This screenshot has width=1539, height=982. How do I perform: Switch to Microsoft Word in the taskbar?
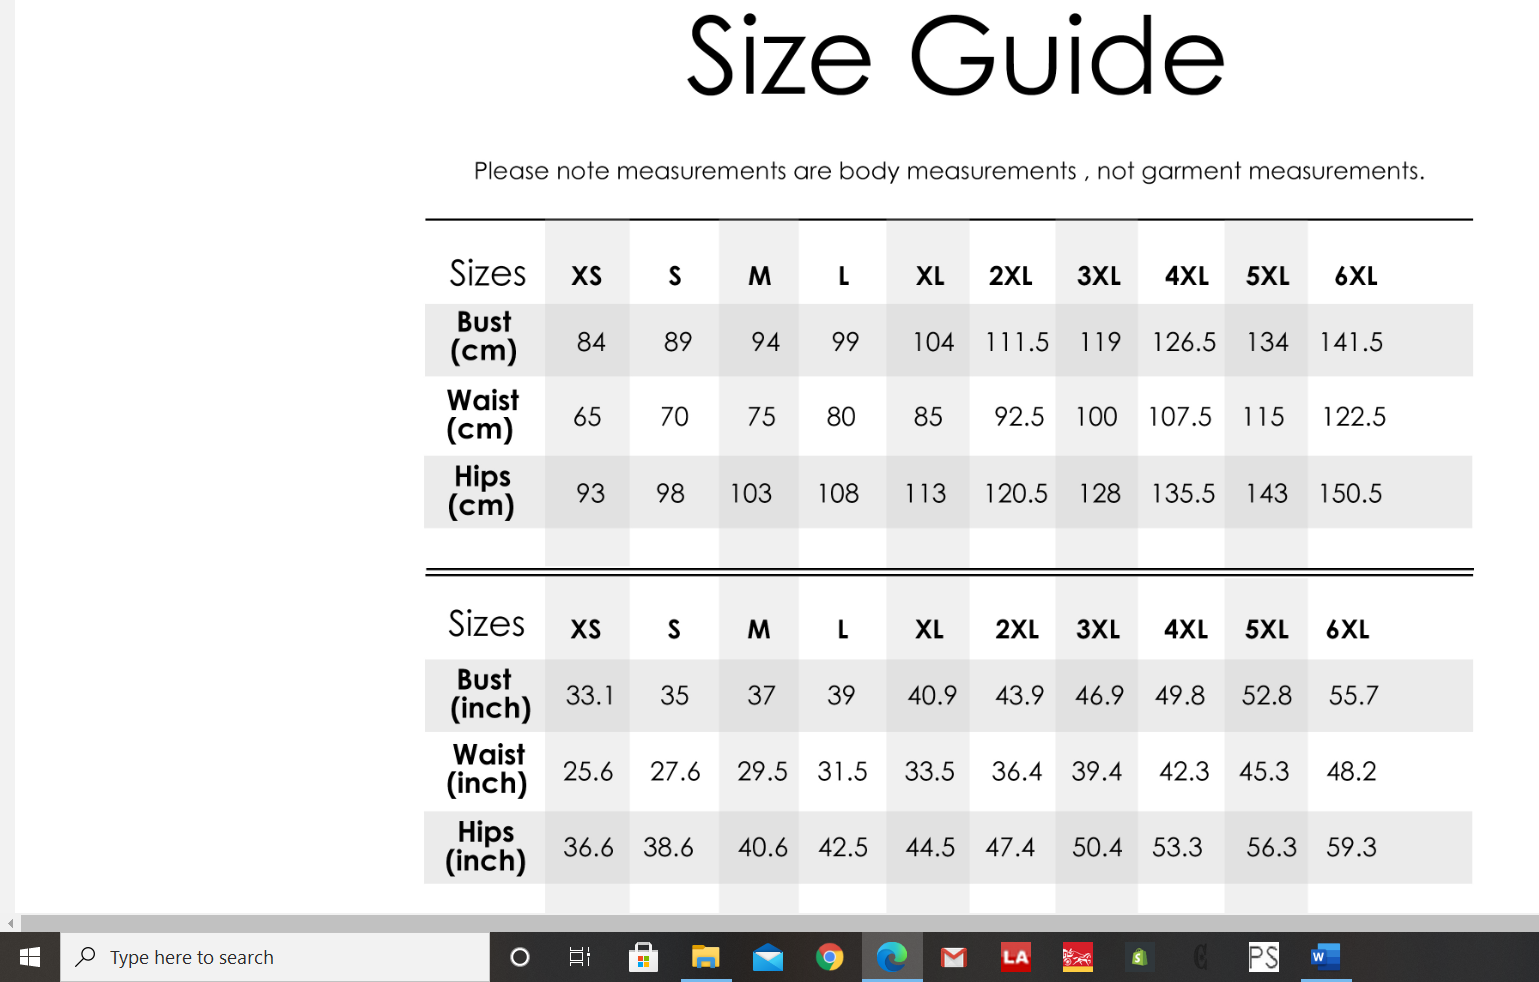pyautogui.click(x=1325, y=957)
